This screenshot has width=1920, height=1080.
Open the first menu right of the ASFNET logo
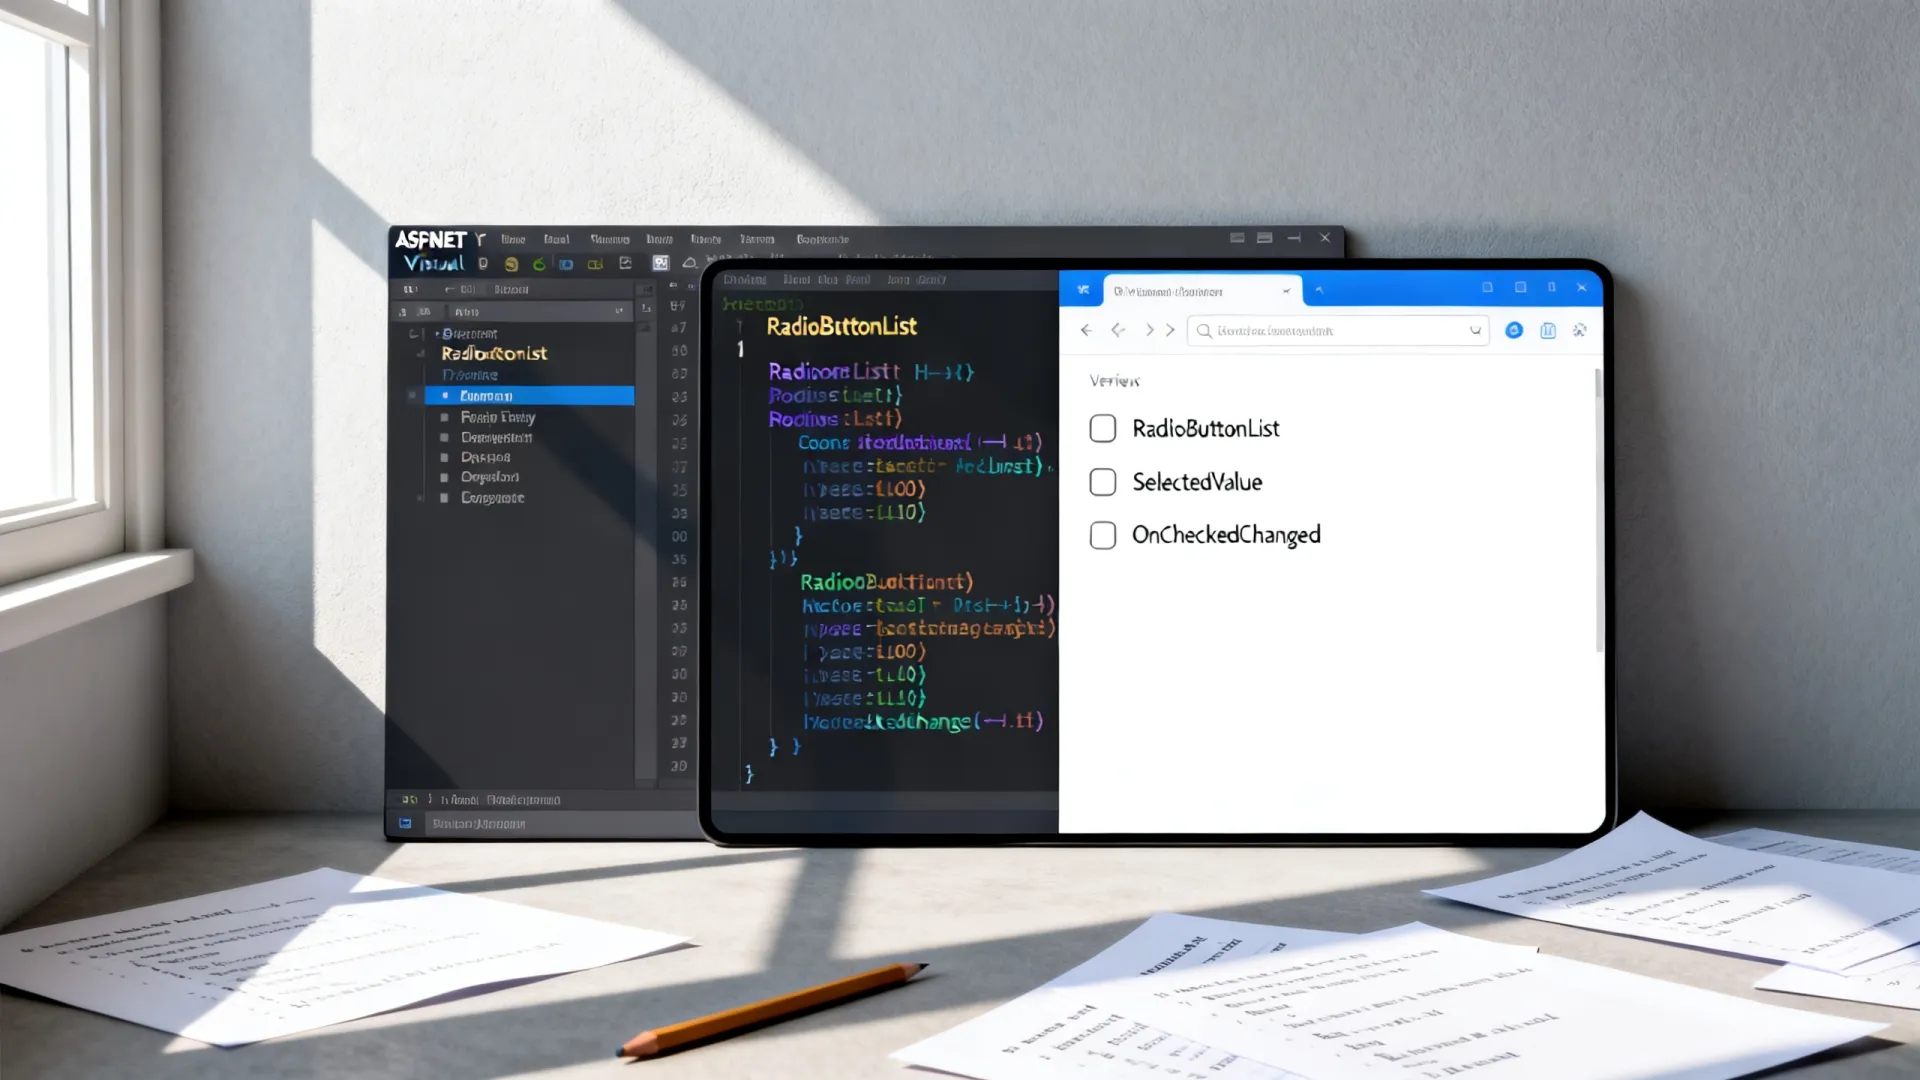pyautogui.click(x=513, y=240)
